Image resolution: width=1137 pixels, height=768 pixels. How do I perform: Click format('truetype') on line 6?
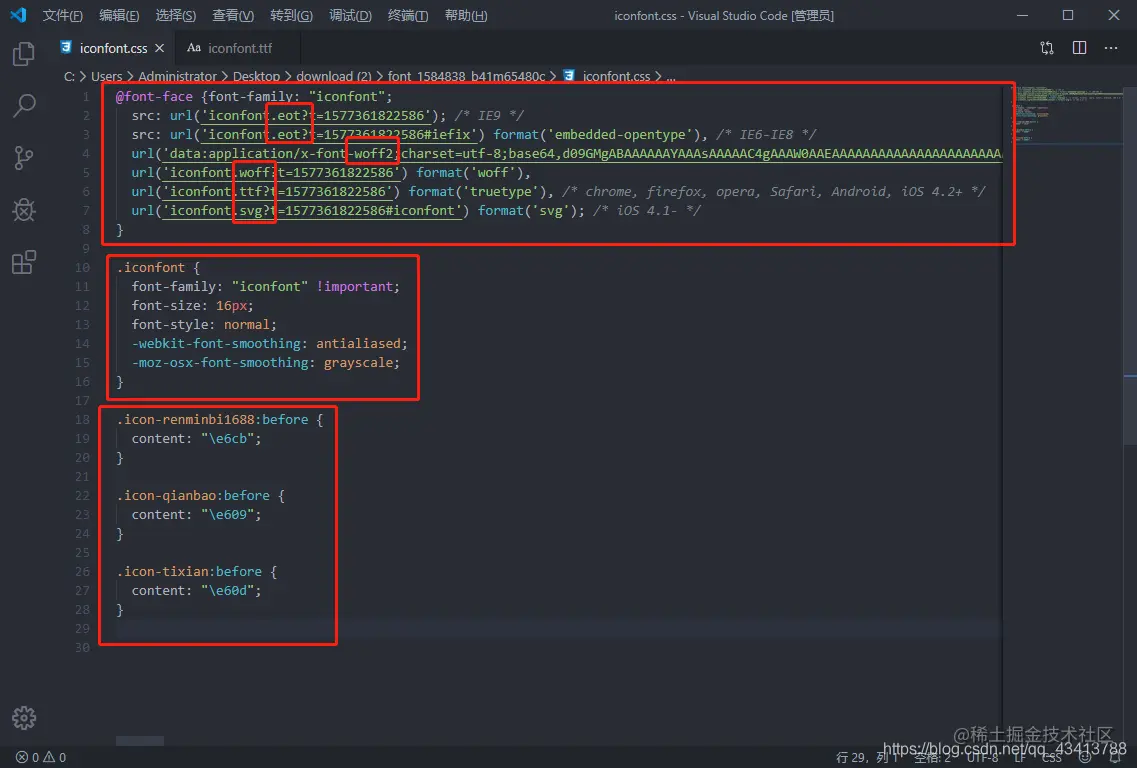pos(477,191)
